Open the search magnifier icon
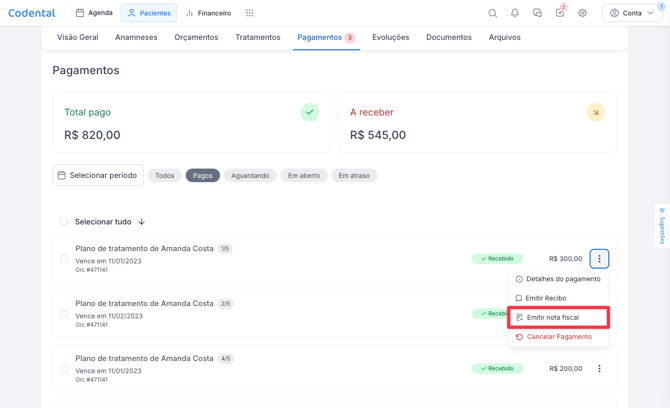 pos(492,13)
